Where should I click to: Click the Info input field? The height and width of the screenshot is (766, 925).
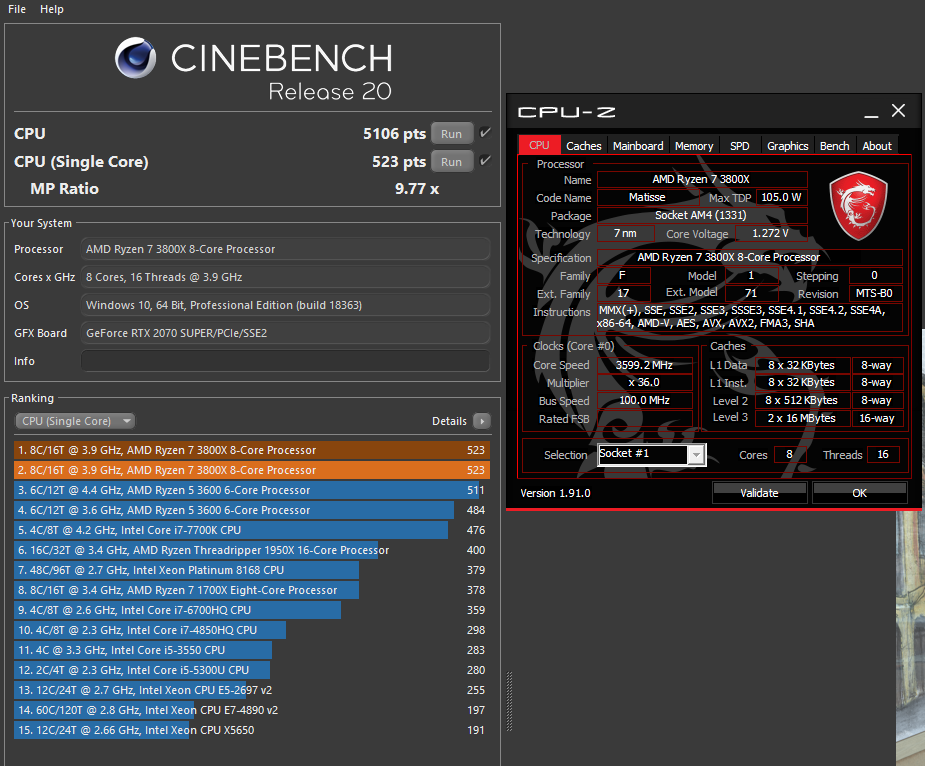286,361
